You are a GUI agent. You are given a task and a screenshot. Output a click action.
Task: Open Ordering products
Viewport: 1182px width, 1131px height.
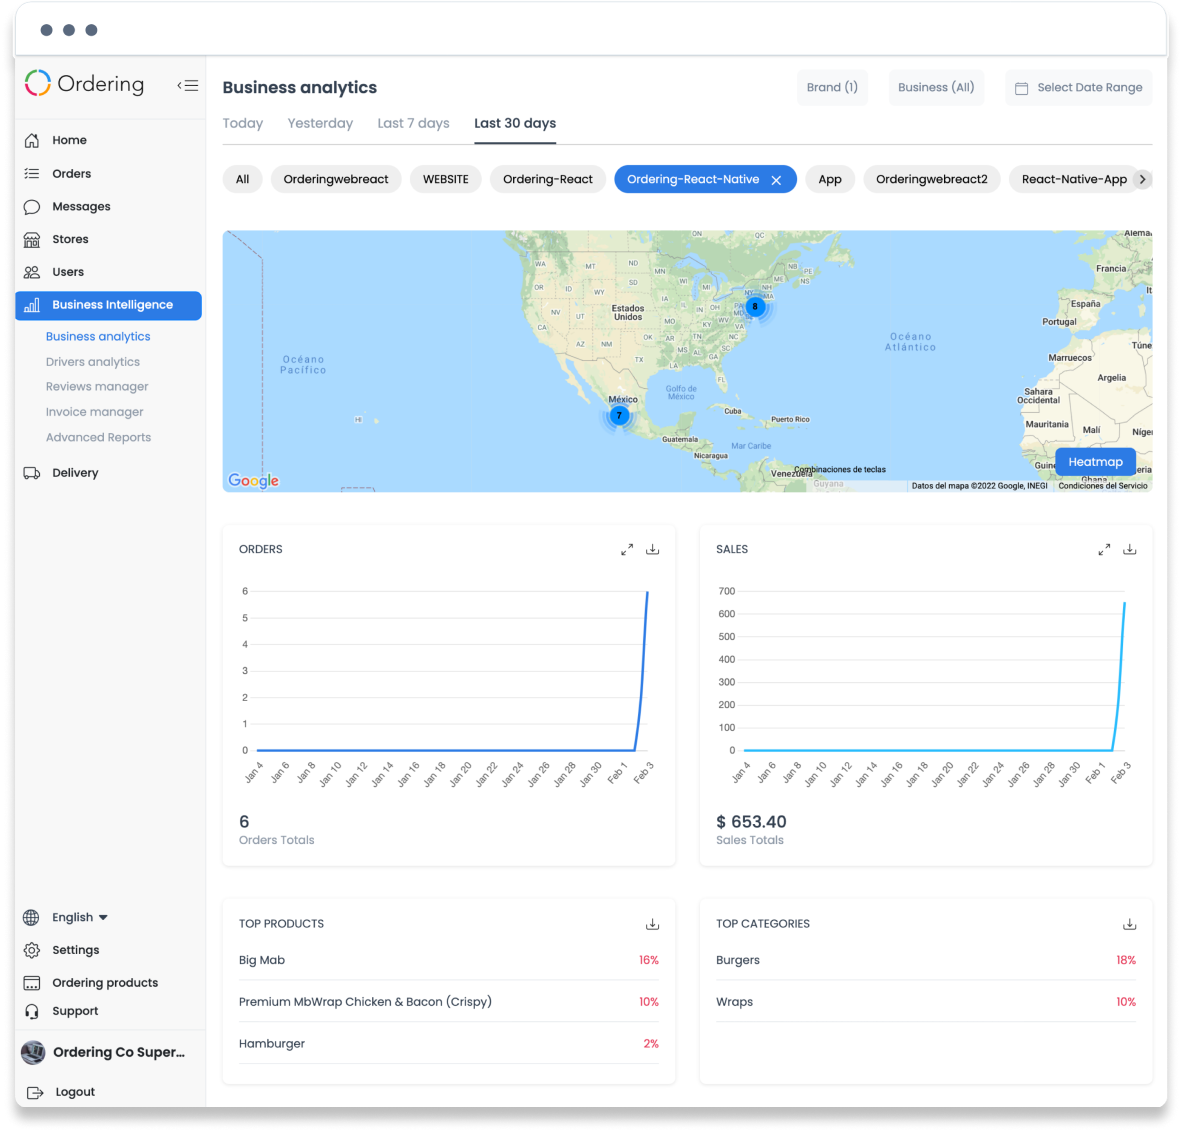click(x=105, y=982)
